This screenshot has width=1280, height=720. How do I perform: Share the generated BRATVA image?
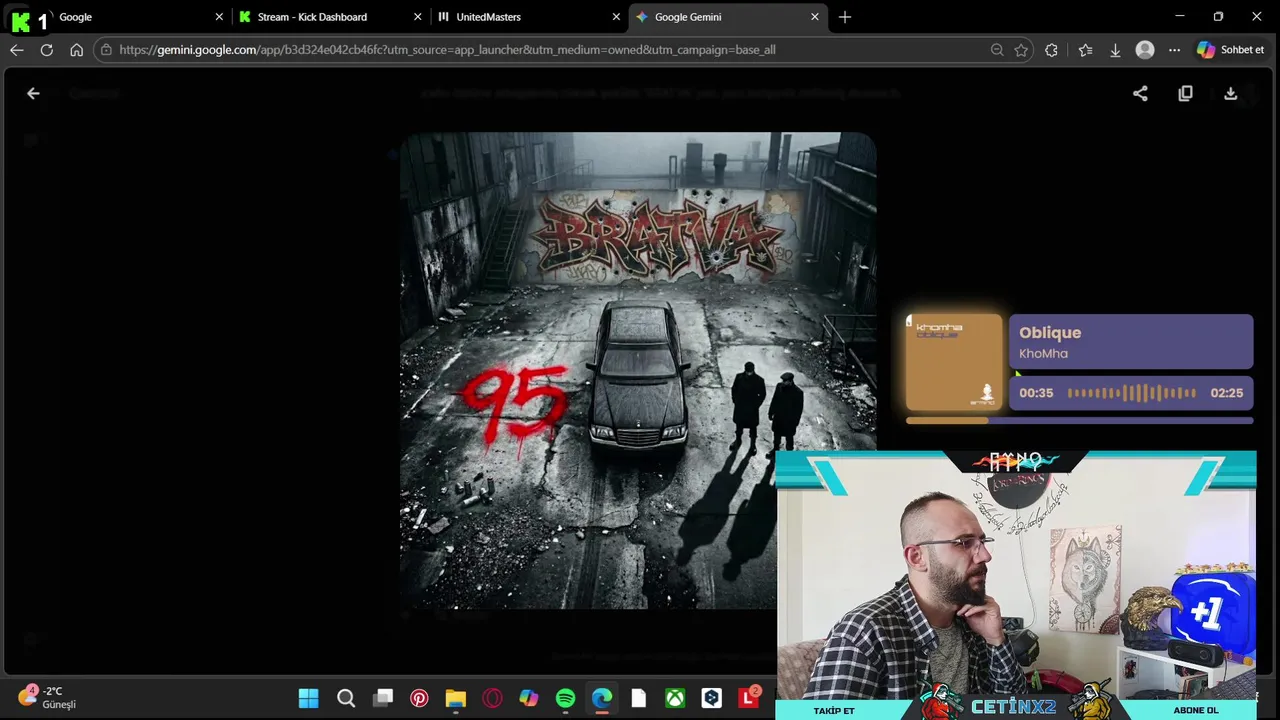[x=1140, y=93]
